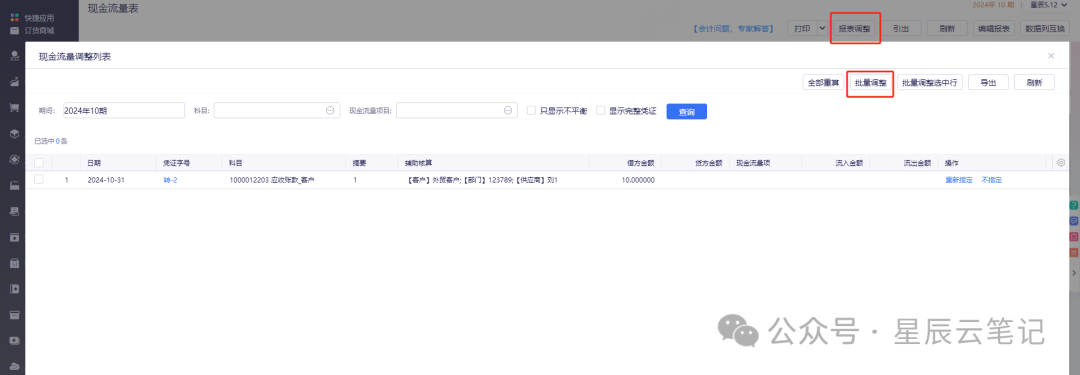Screen dimensions: 1080x375
Task: Open the column settings gear icon
Action: [x=1061, y=163]
